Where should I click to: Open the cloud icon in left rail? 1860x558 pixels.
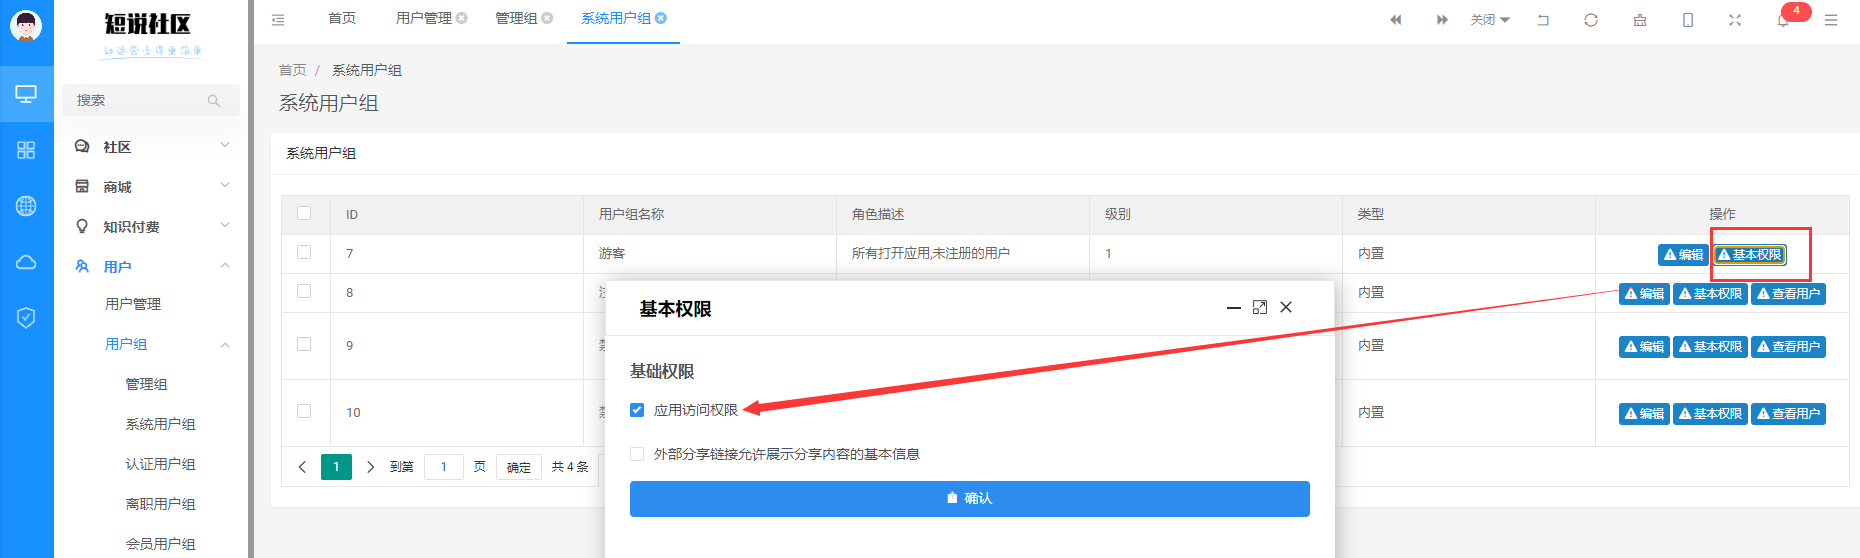pos(26,262)
